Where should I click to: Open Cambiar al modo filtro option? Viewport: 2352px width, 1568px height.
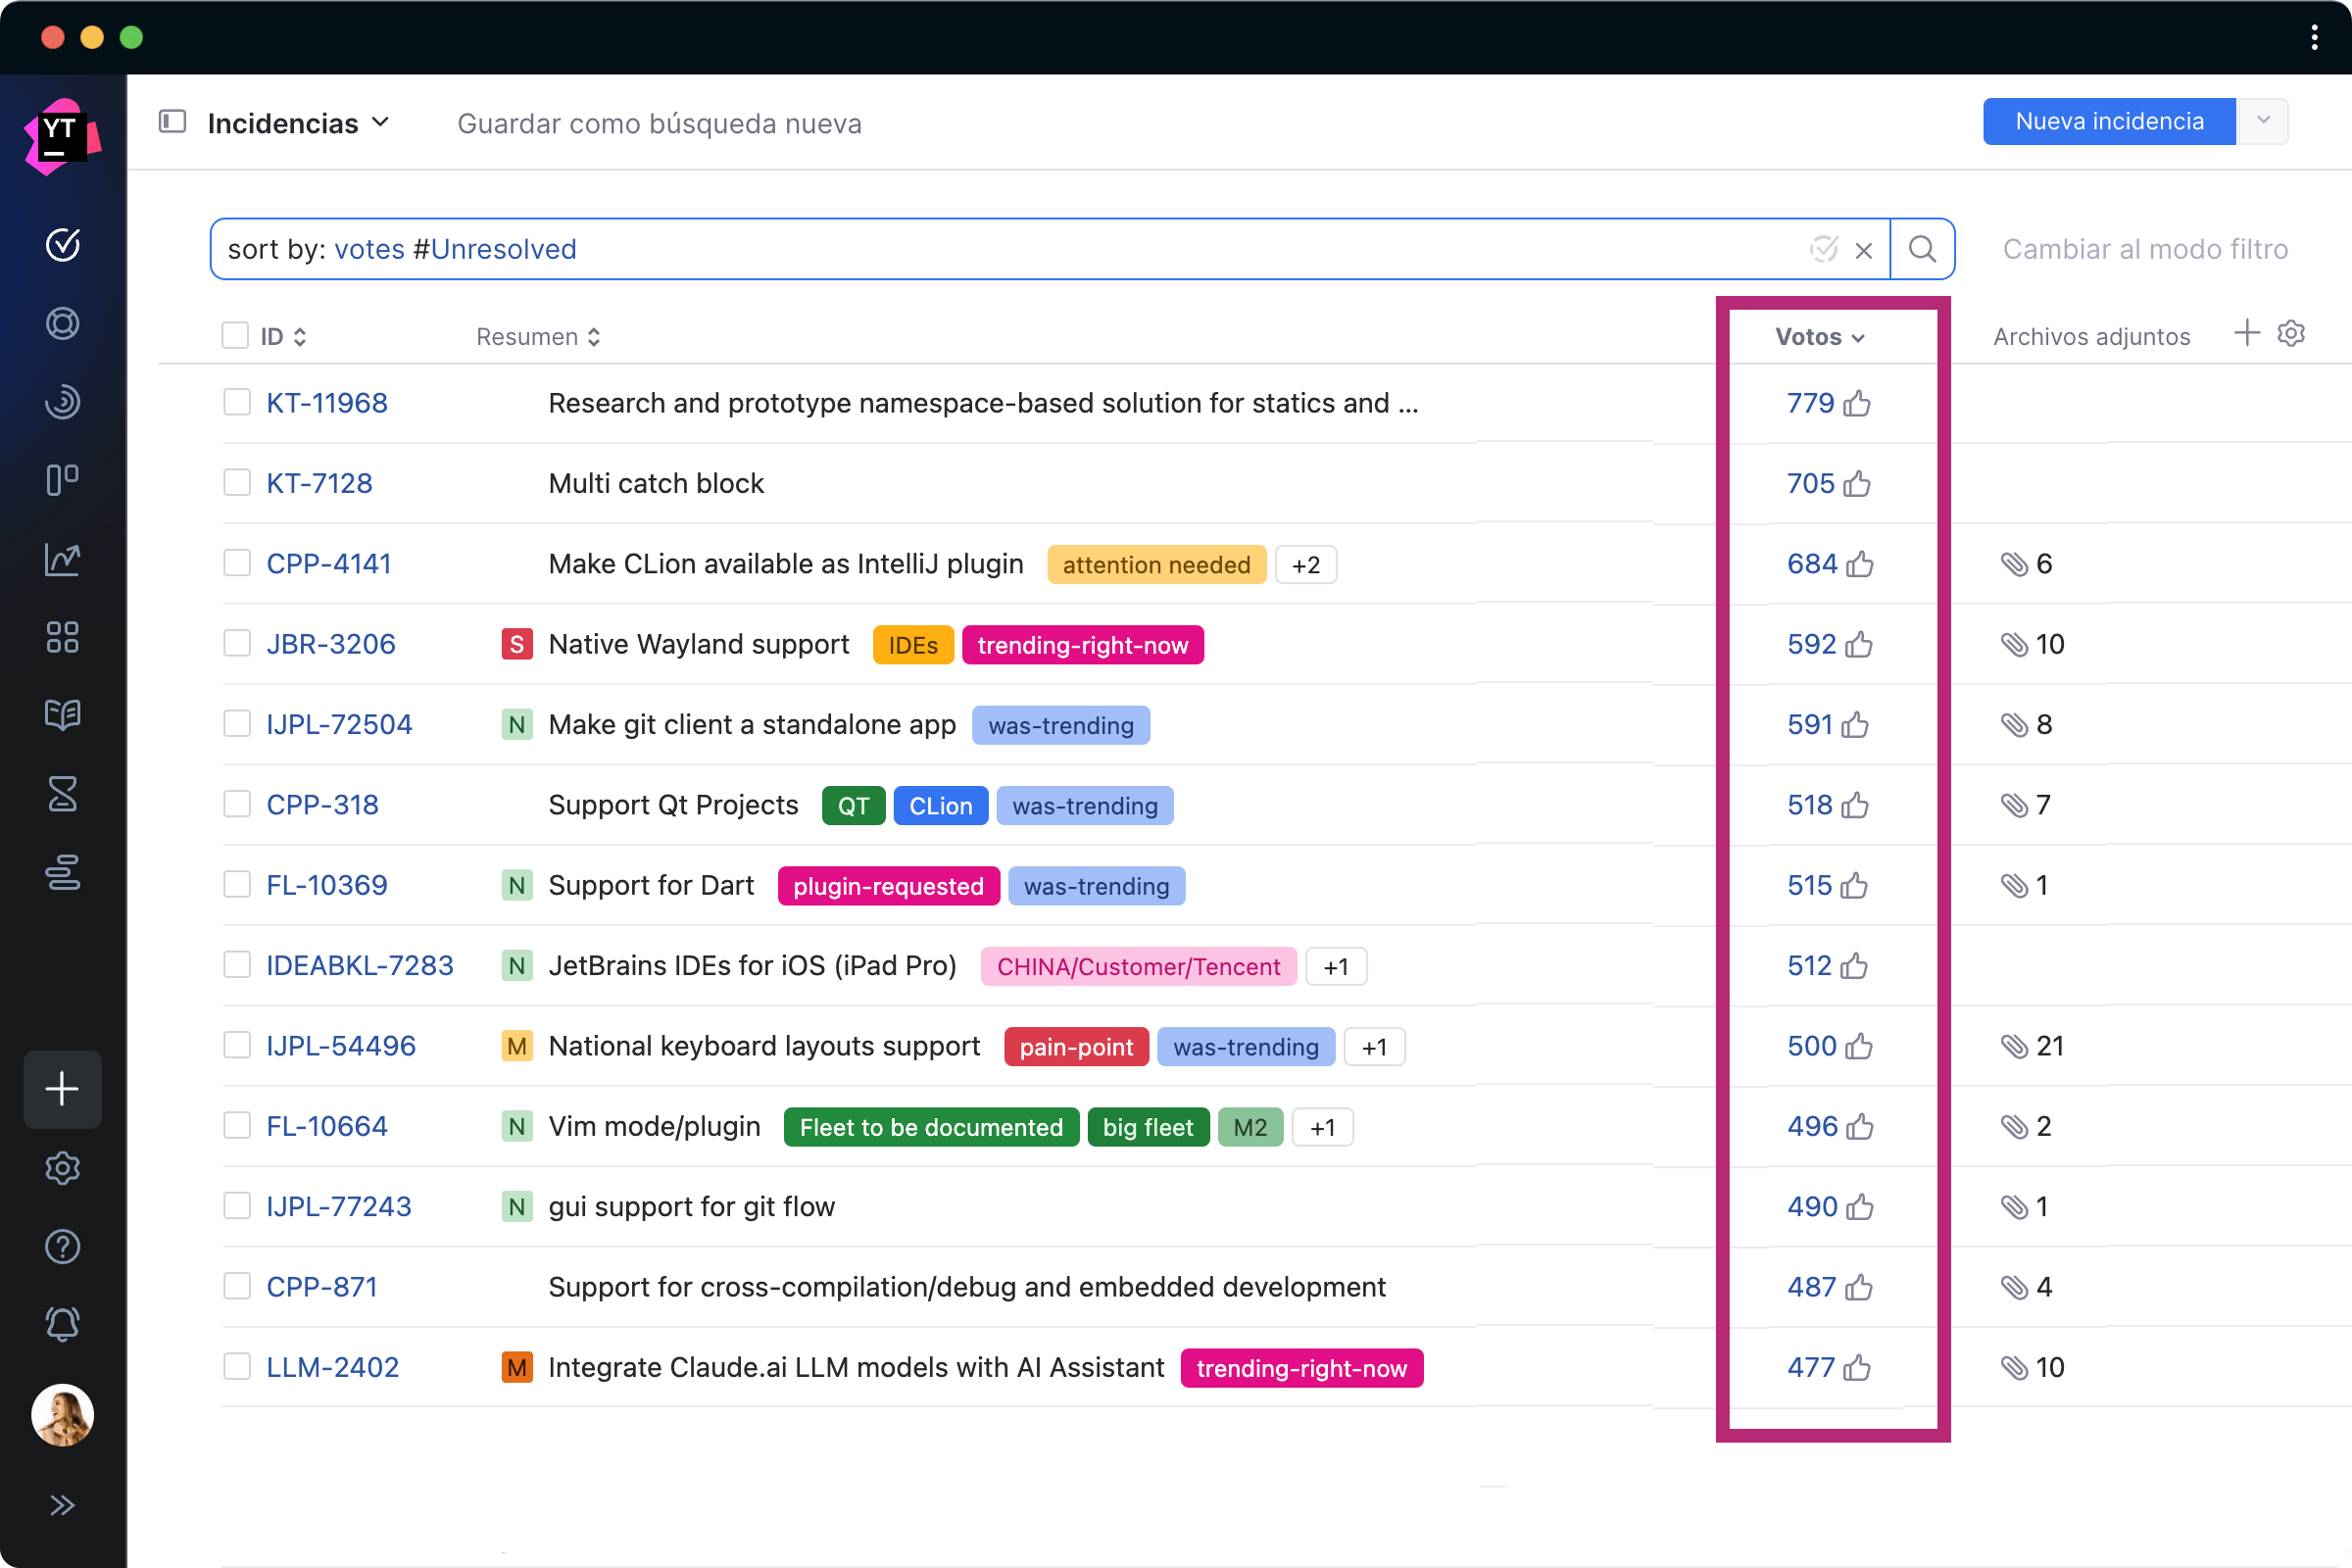[2144, 249]
